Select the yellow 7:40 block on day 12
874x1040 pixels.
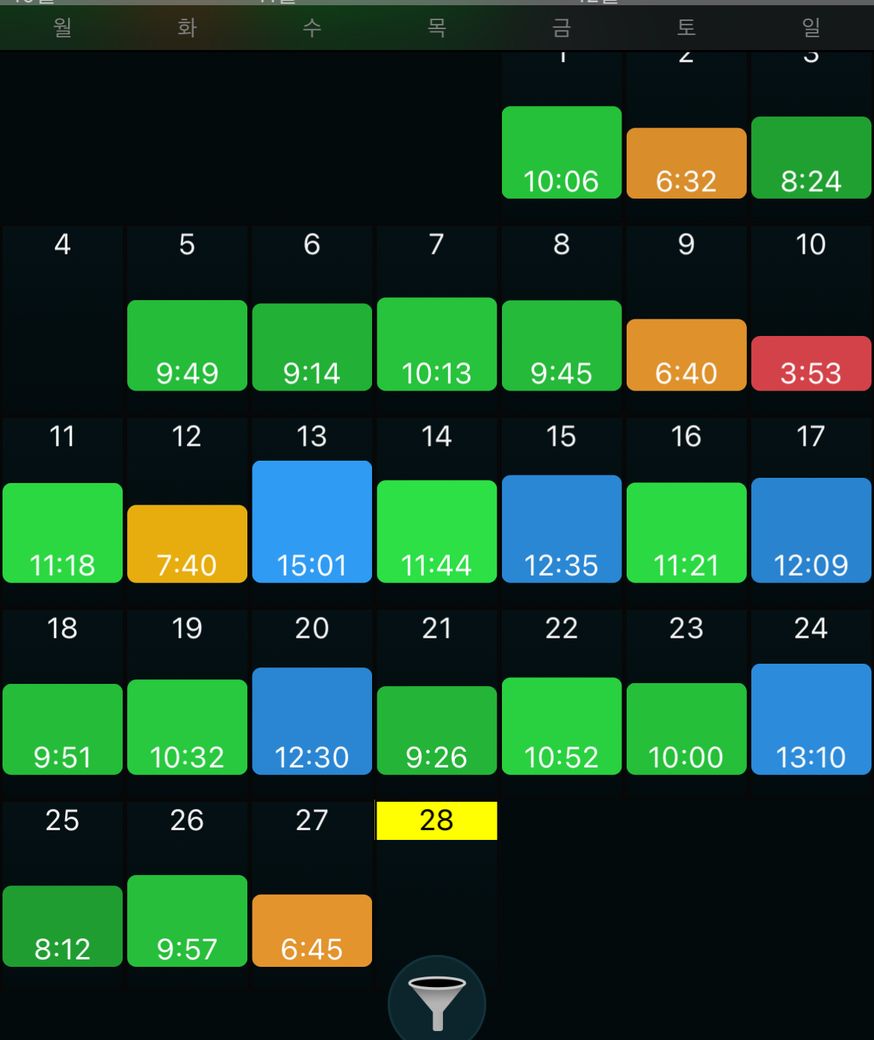coord(187,543)
